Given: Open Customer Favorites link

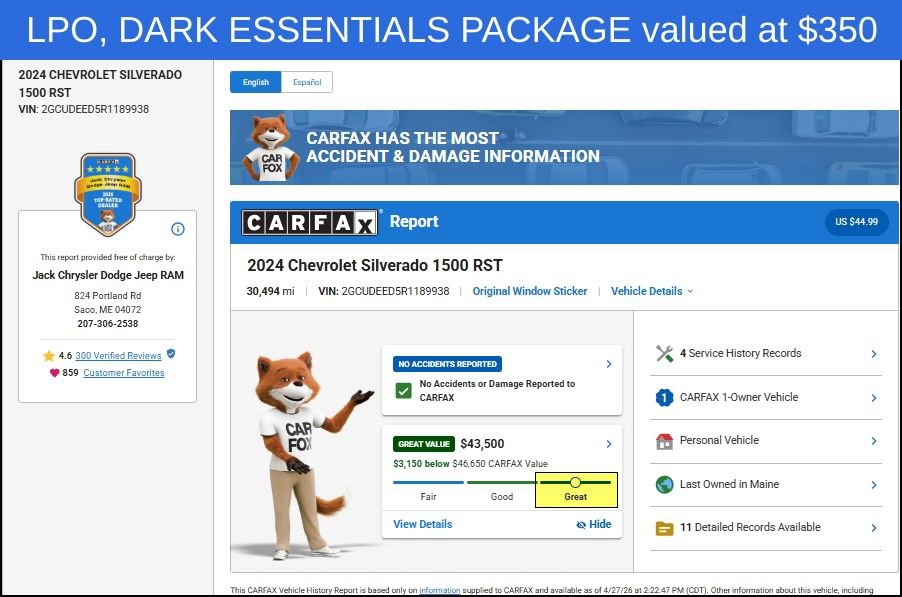Looking at the screenshot, I should (x=124, y=373).
